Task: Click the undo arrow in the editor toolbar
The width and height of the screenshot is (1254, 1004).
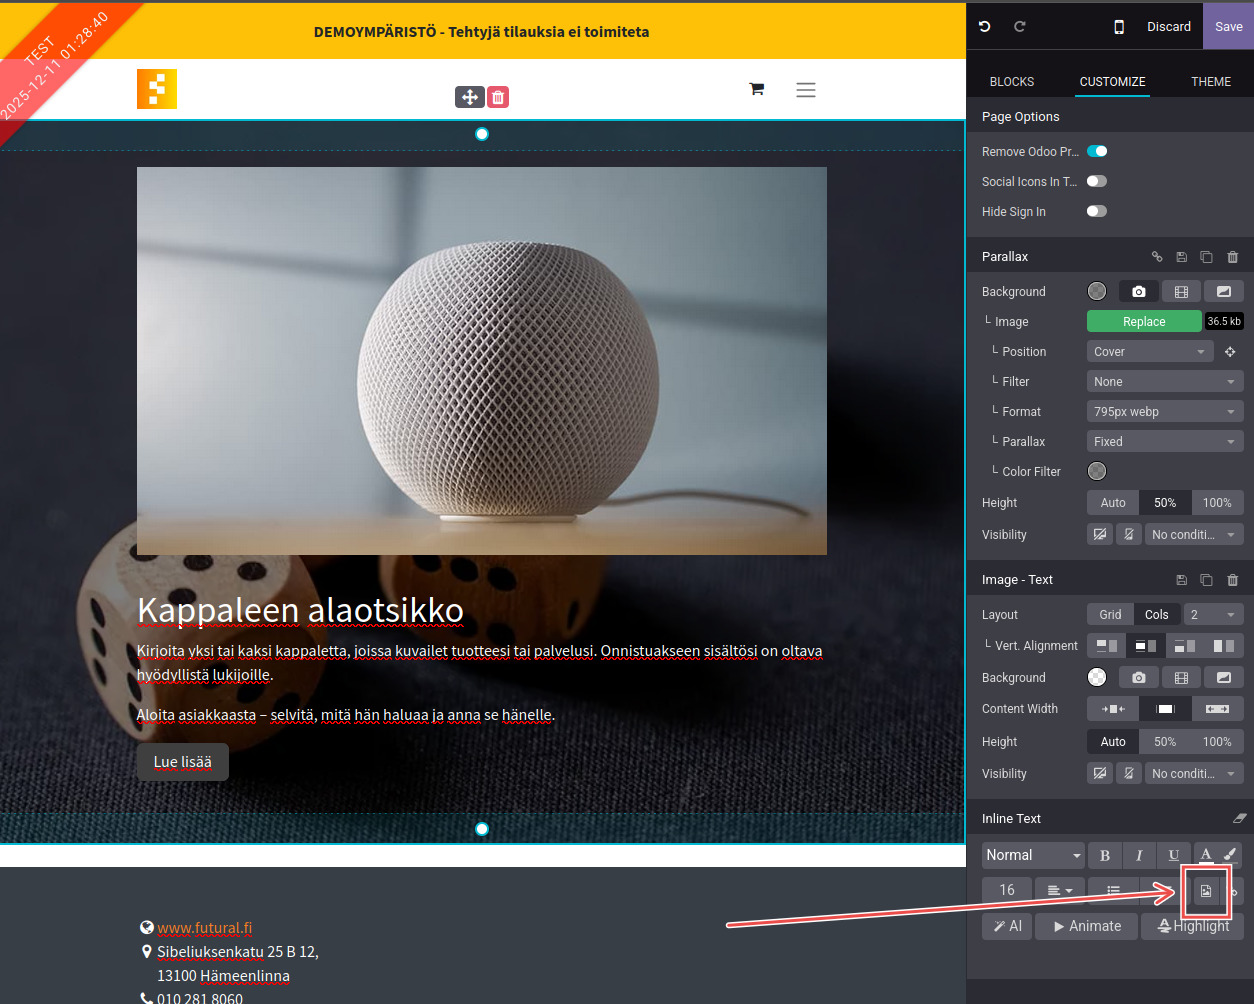Action: [985, 27]
